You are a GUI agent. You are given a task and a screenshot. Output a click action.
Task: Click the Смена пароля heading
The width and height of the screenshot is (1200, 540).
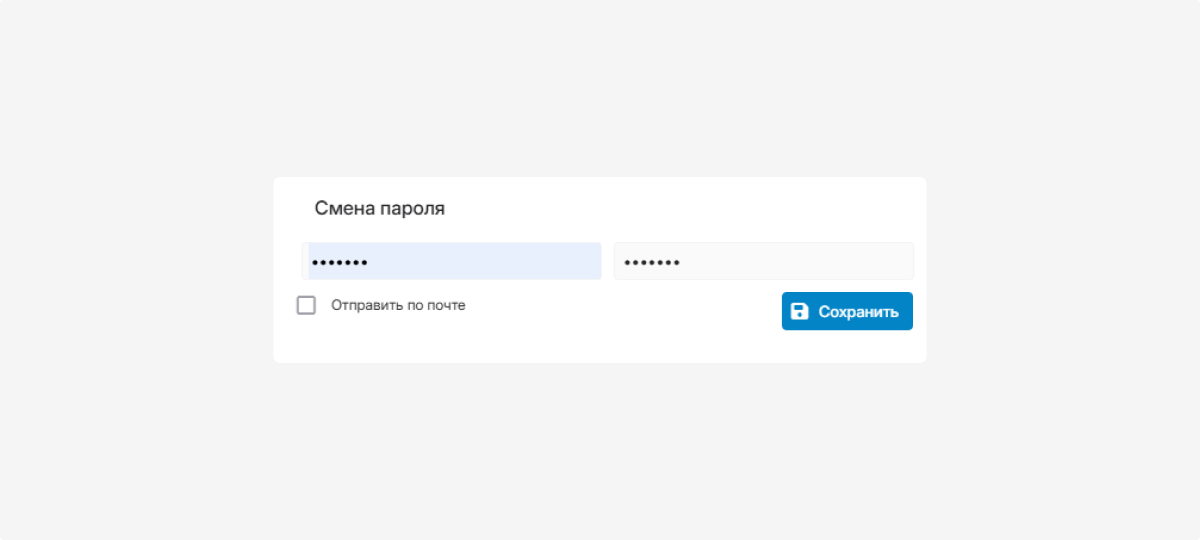(380, 209)
